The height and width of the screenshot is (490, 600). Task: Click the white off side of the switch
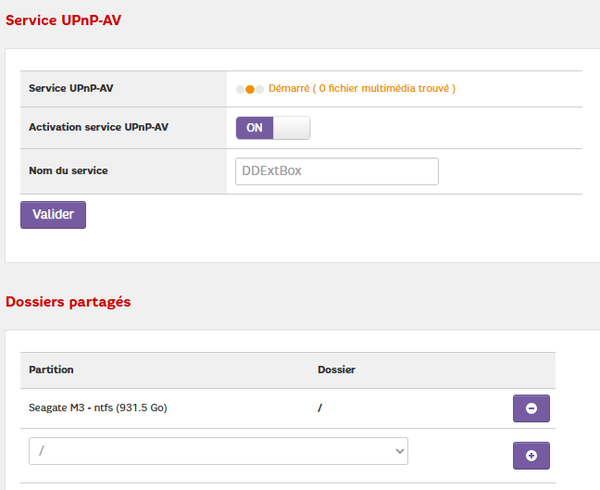pos(291,128)
